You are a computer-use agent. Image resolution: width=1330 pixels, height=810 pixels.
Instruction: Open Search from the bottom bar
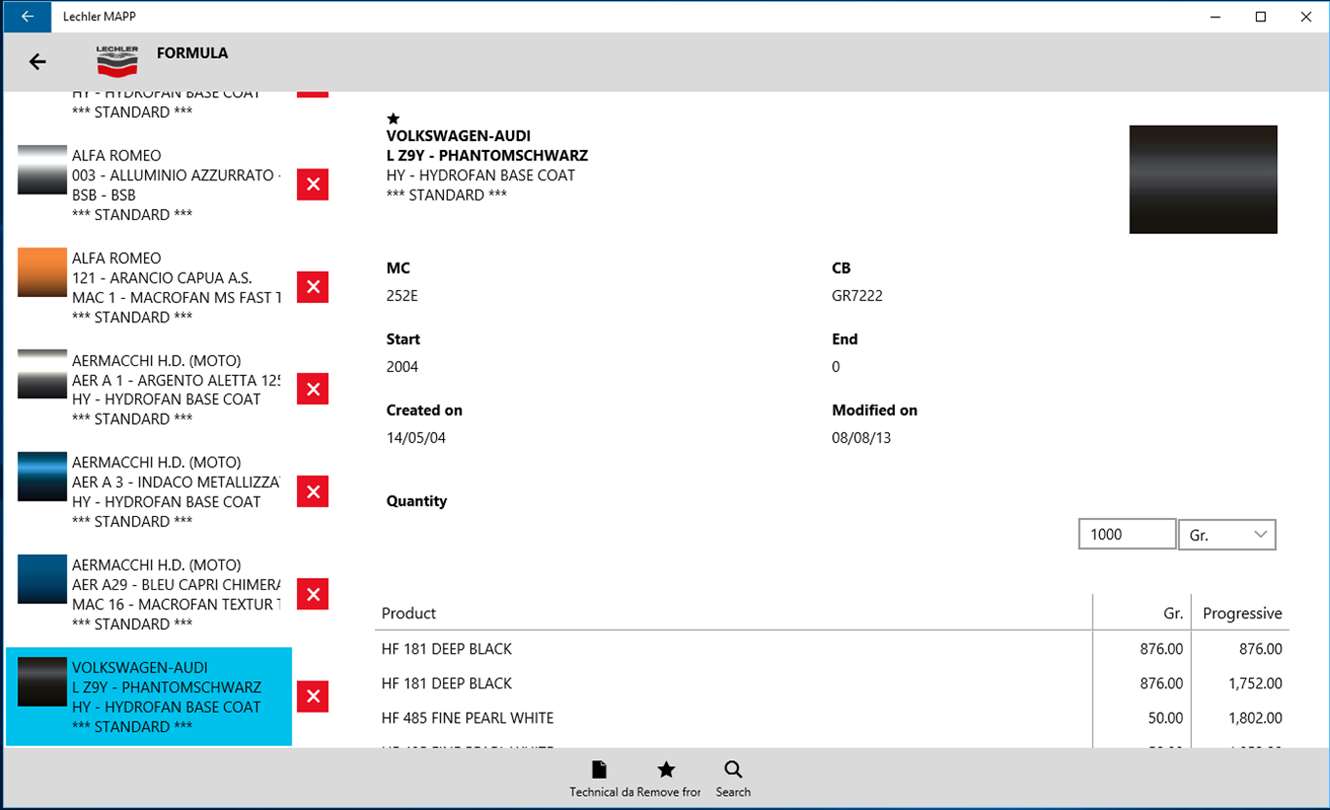point(733,778)
